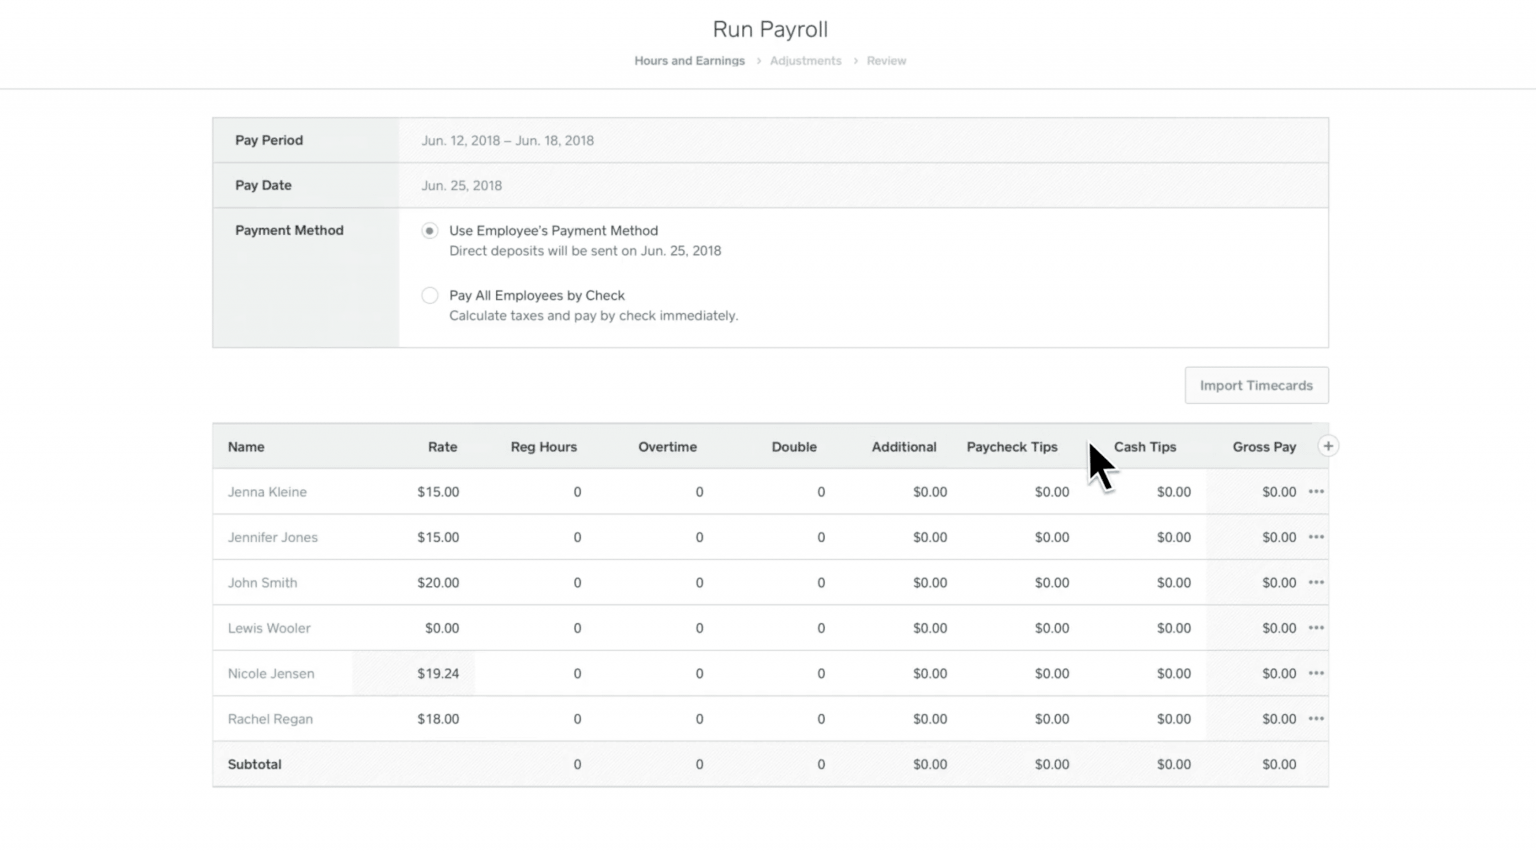This screenshot has width=1536, height=852.
Task: Open row actions for John Smith
Action: point(1316,582)
